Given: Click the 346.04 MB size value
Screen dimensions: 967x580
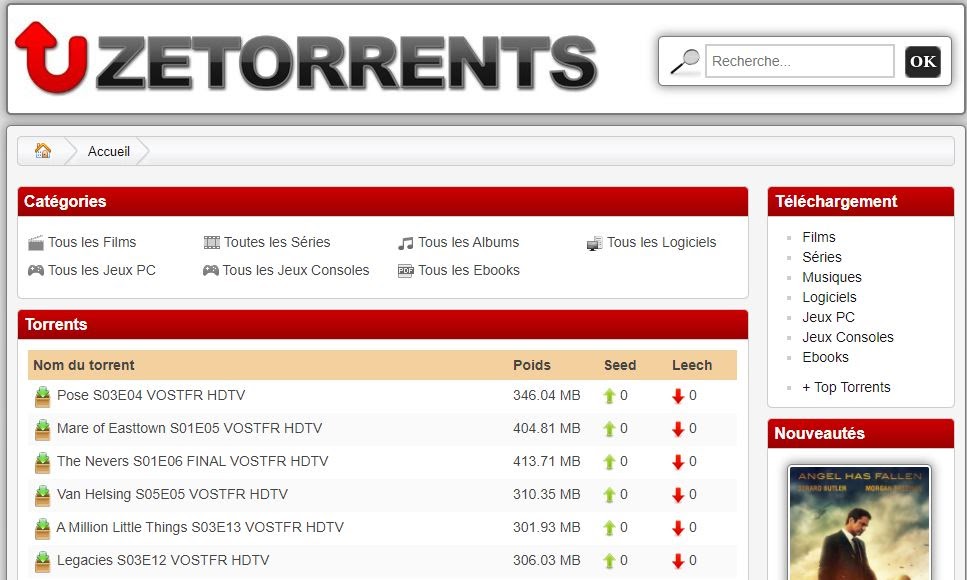Looking at the screenshot, I should 546,396.
